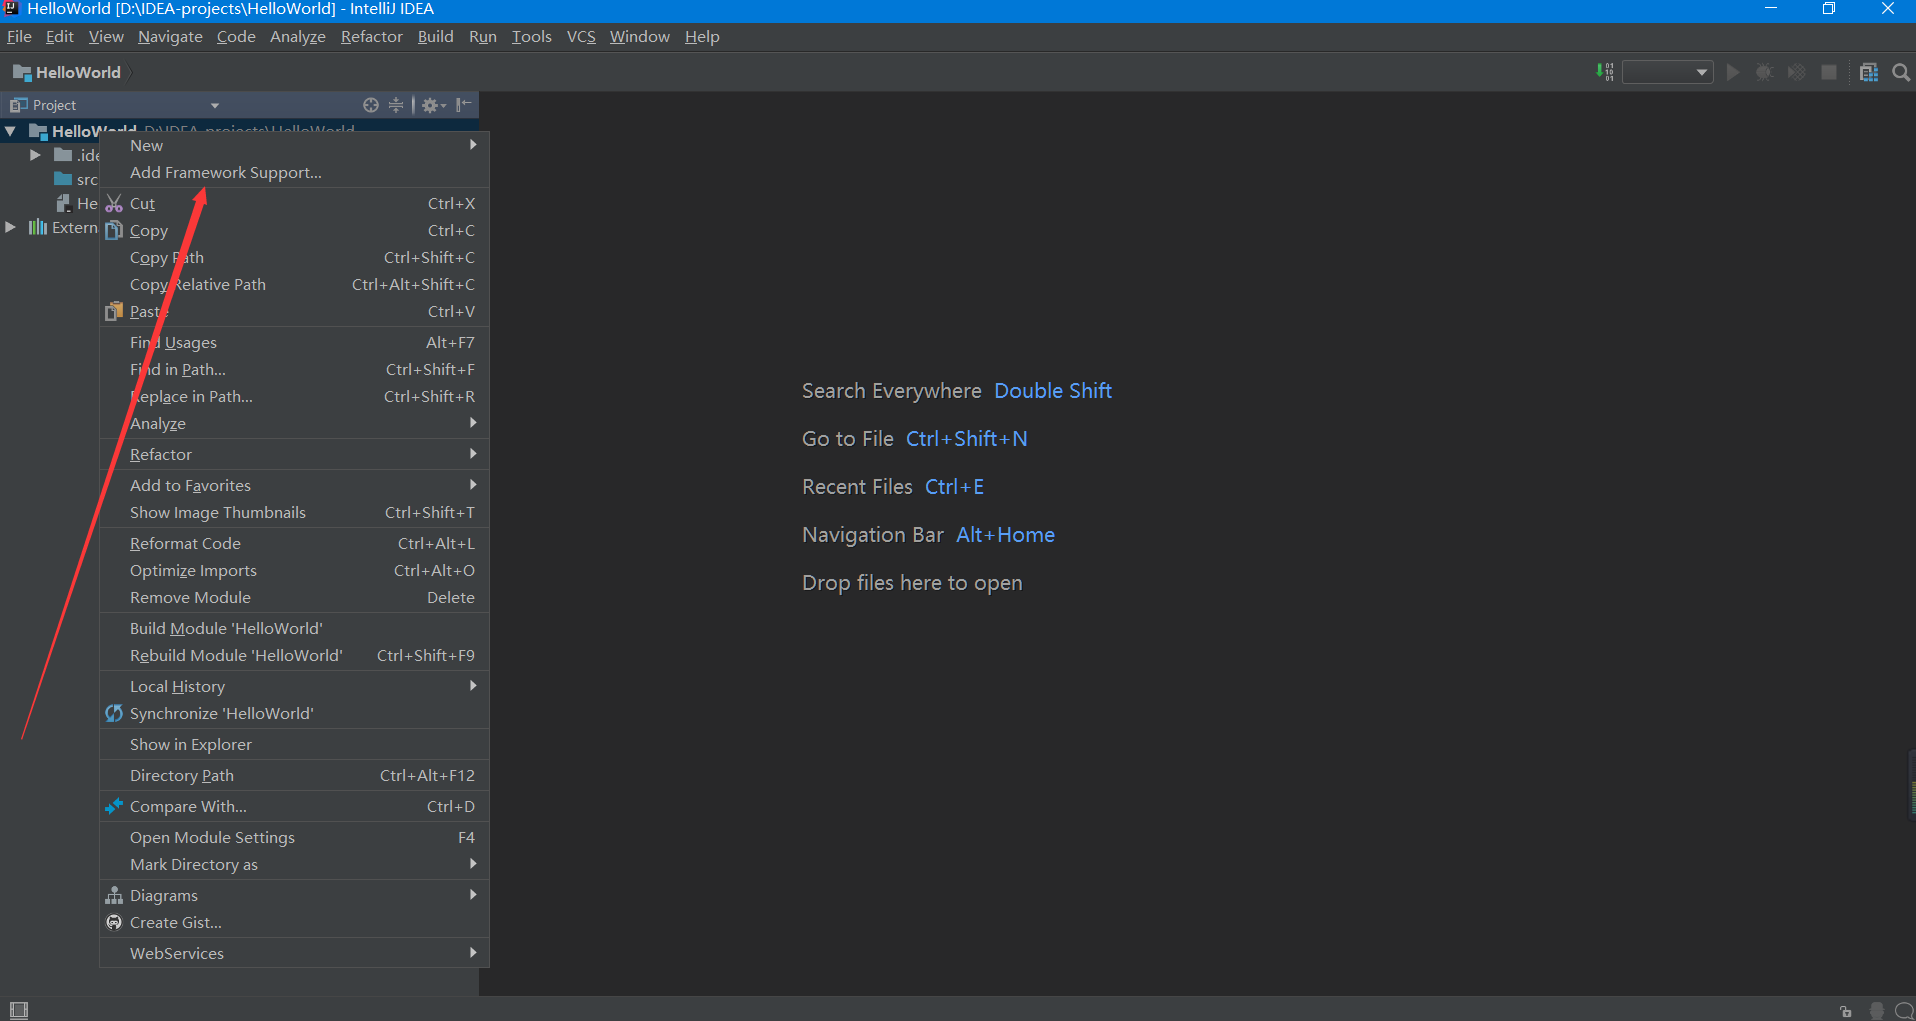The width and height of the screenshot is (1916, 1021).
Task: Choose Remove Module entry
Action: [x=294, y=597]
